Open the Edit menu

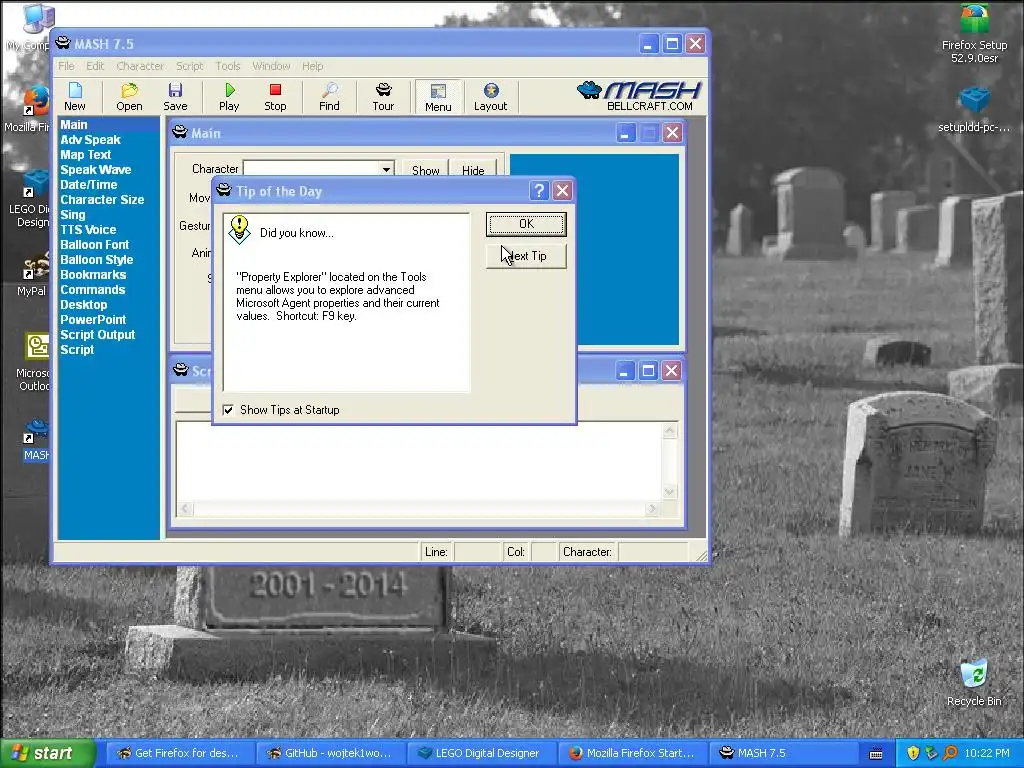95,66
